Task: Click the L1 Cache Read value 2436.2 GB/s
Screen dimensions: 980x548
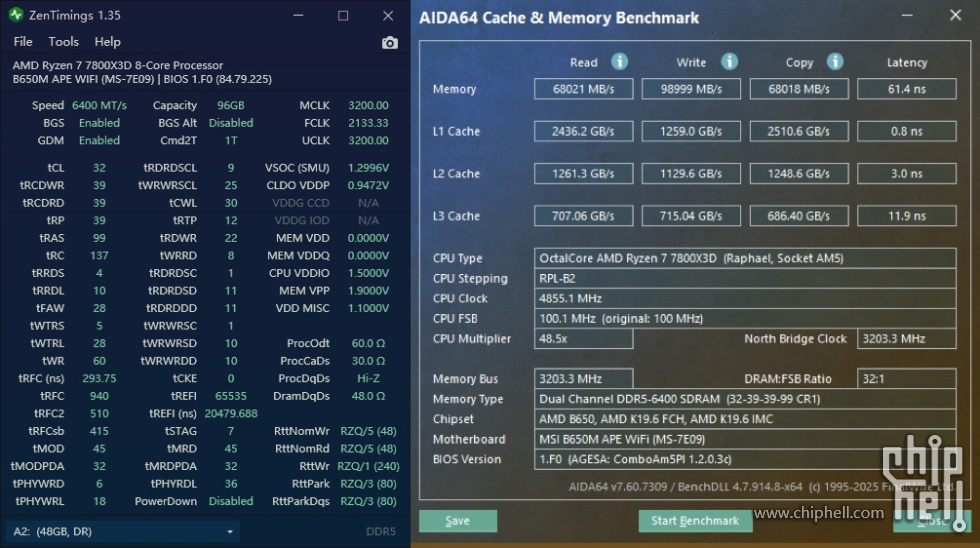Action: pos(583,131)
